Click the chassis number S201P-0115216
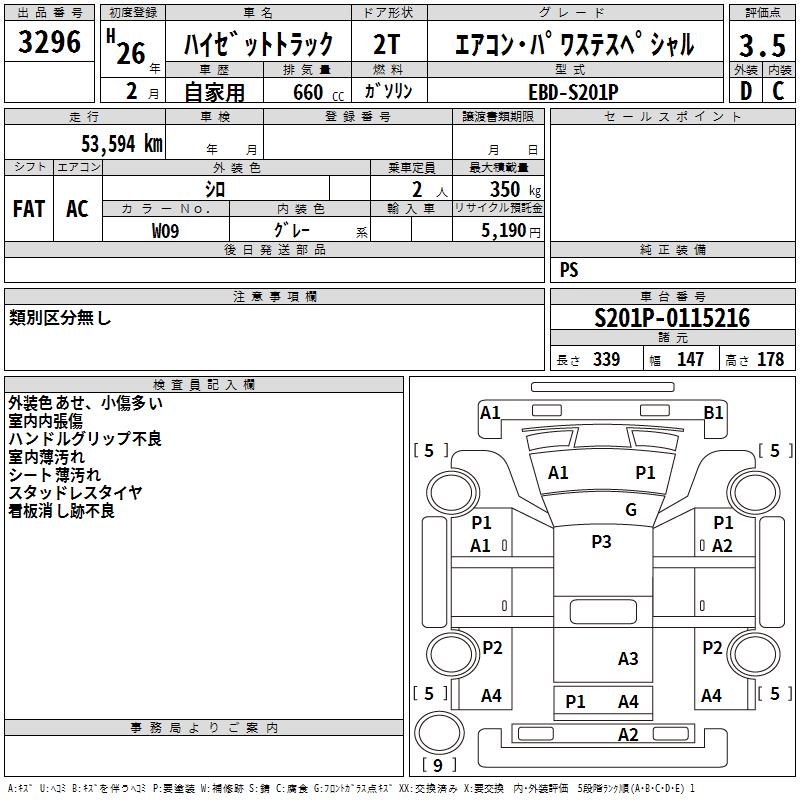The height and width of the screenshot is (800, 800). pyautogui.click(x=671, y=318)
